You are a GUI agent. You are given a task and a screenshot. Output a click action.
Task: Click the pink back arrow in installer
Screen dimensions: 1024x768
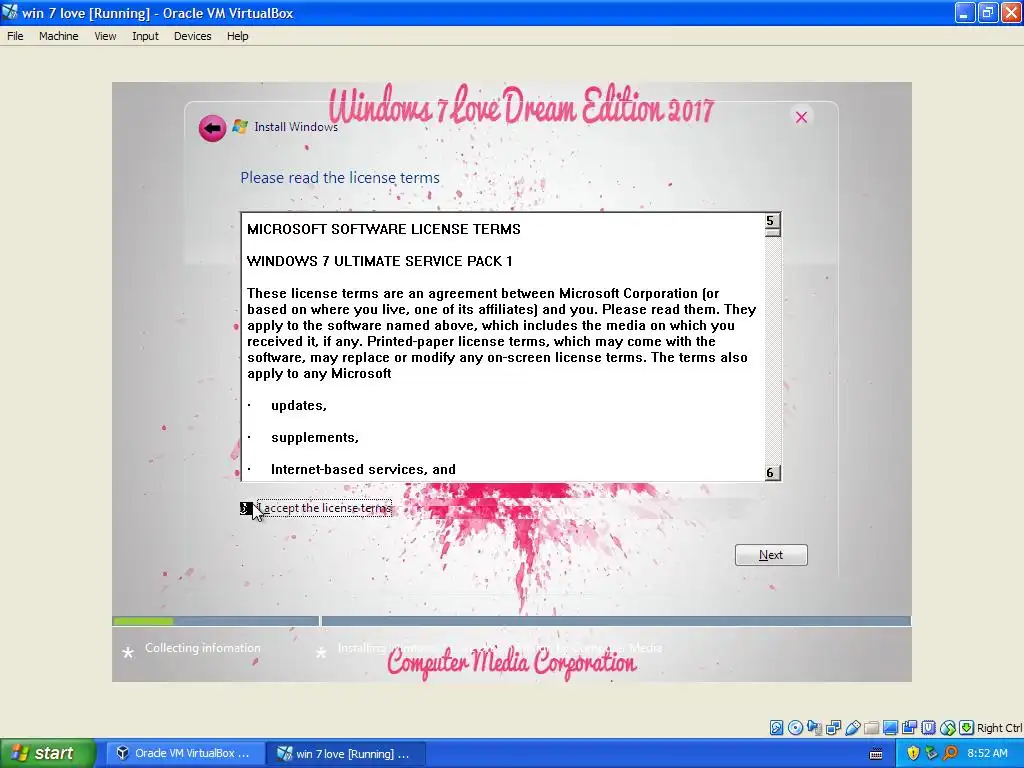point(212,128)
